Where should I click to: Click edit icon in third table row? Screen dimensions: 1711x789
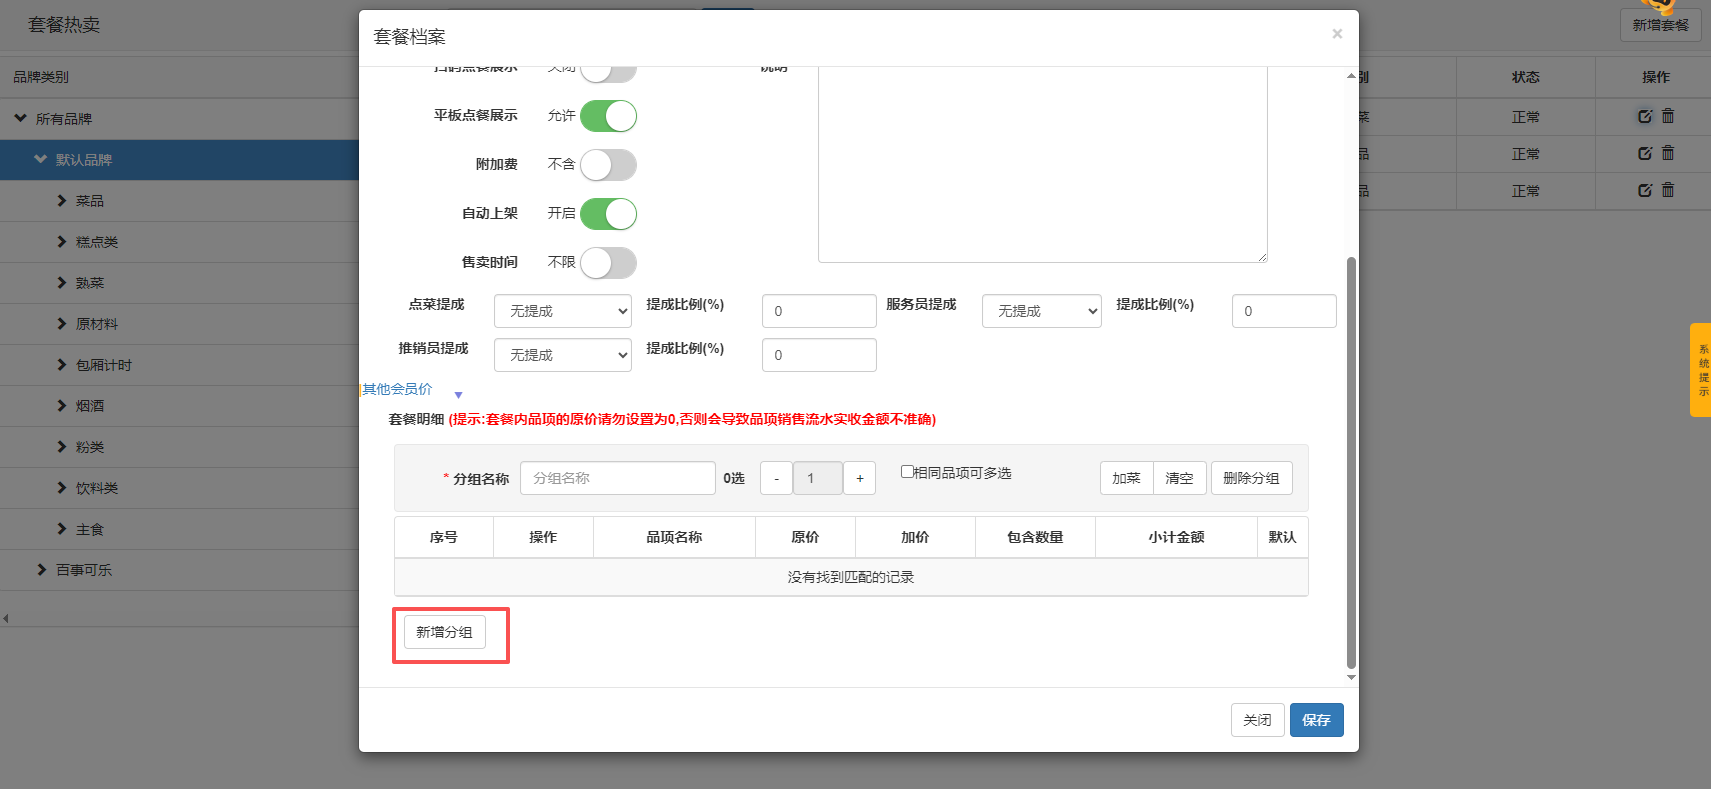tap(1644, 190)
